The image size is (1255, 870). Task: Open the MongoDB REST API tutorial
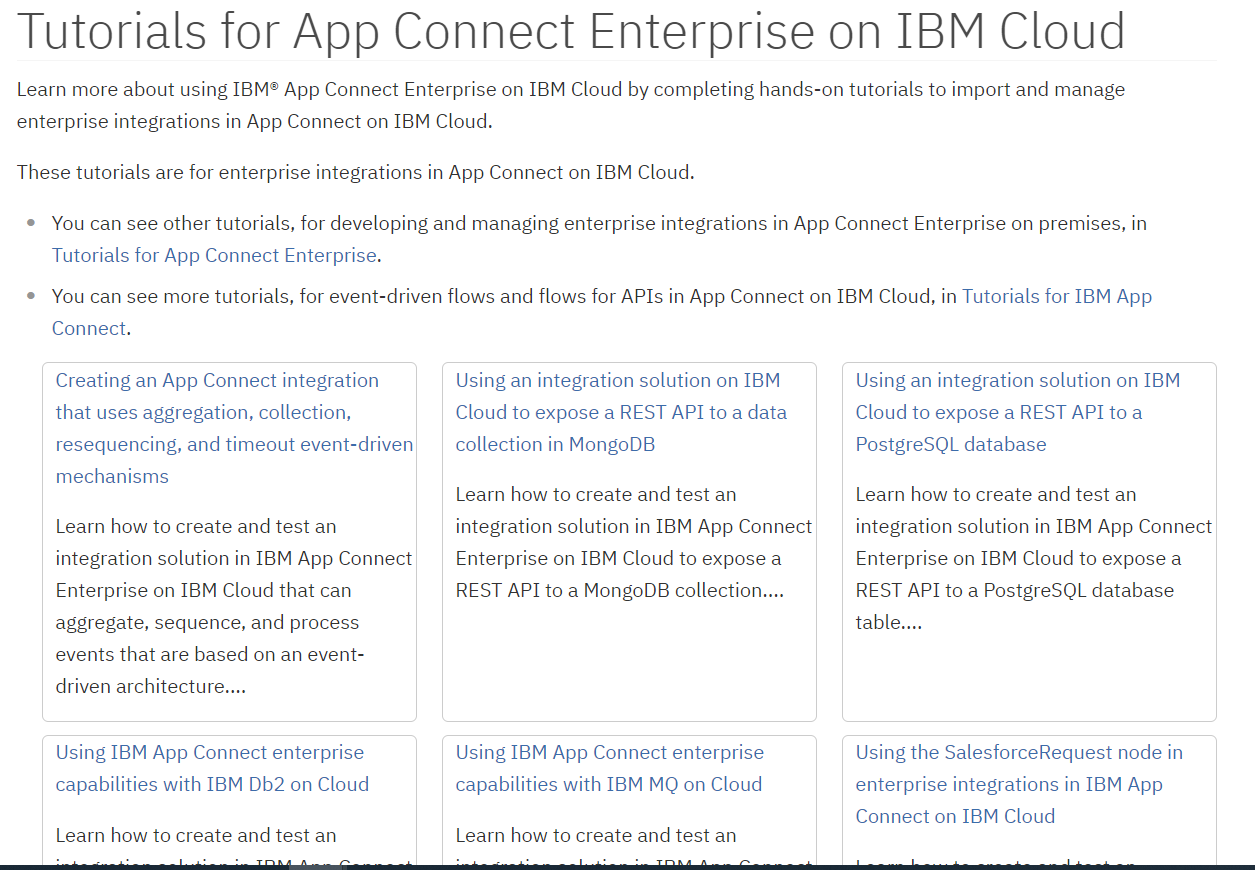[x=621, y=412]
